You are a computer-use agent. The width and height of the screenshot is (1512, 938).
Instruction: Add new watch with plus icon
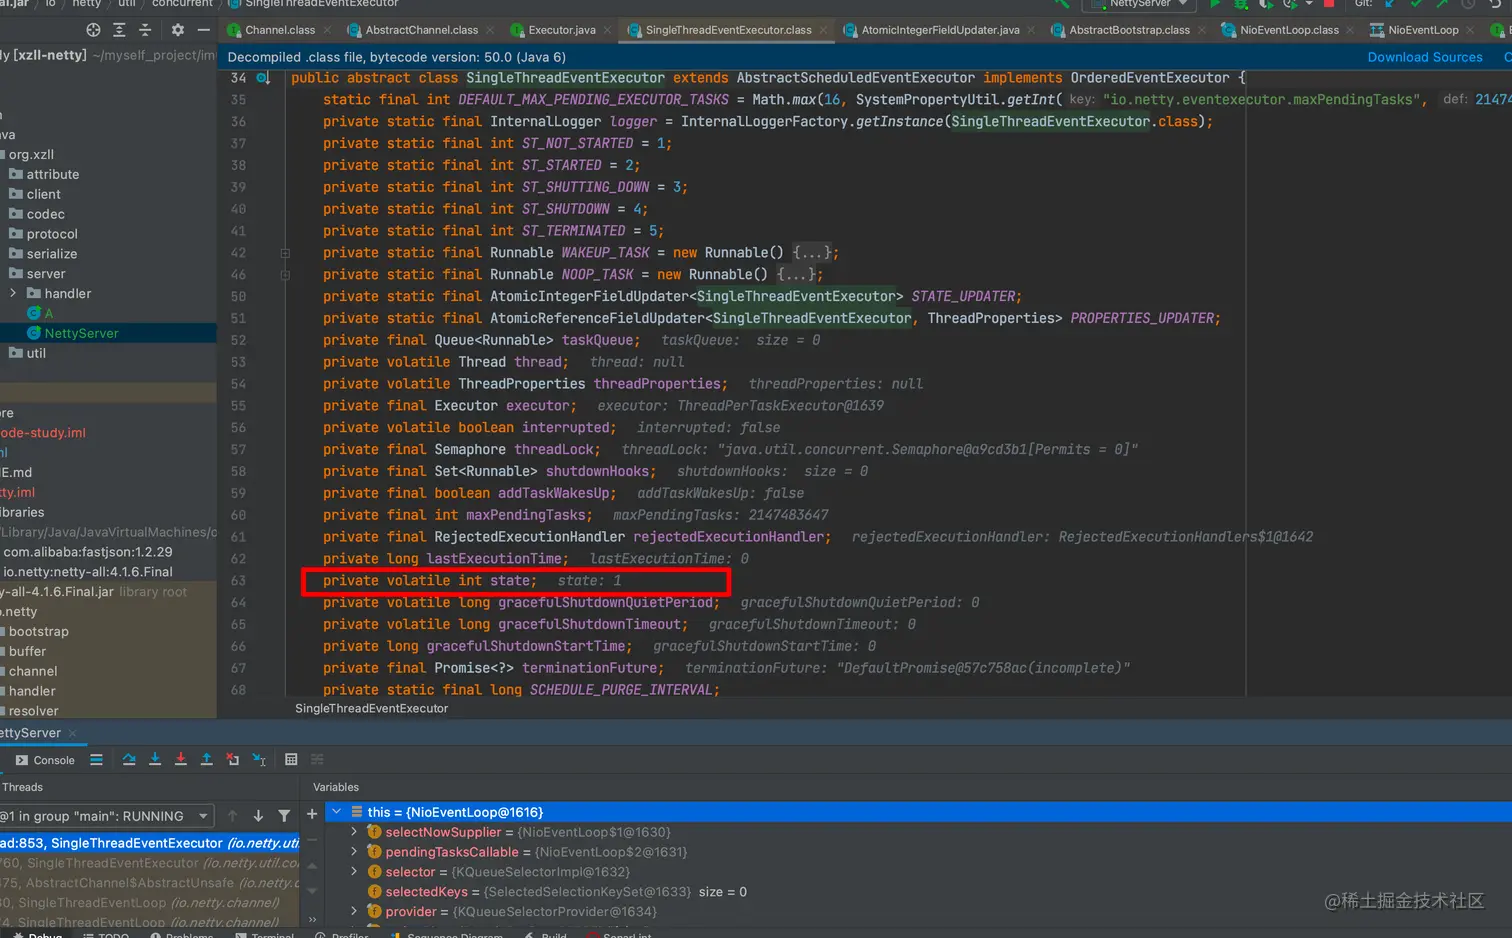[312, 814]
